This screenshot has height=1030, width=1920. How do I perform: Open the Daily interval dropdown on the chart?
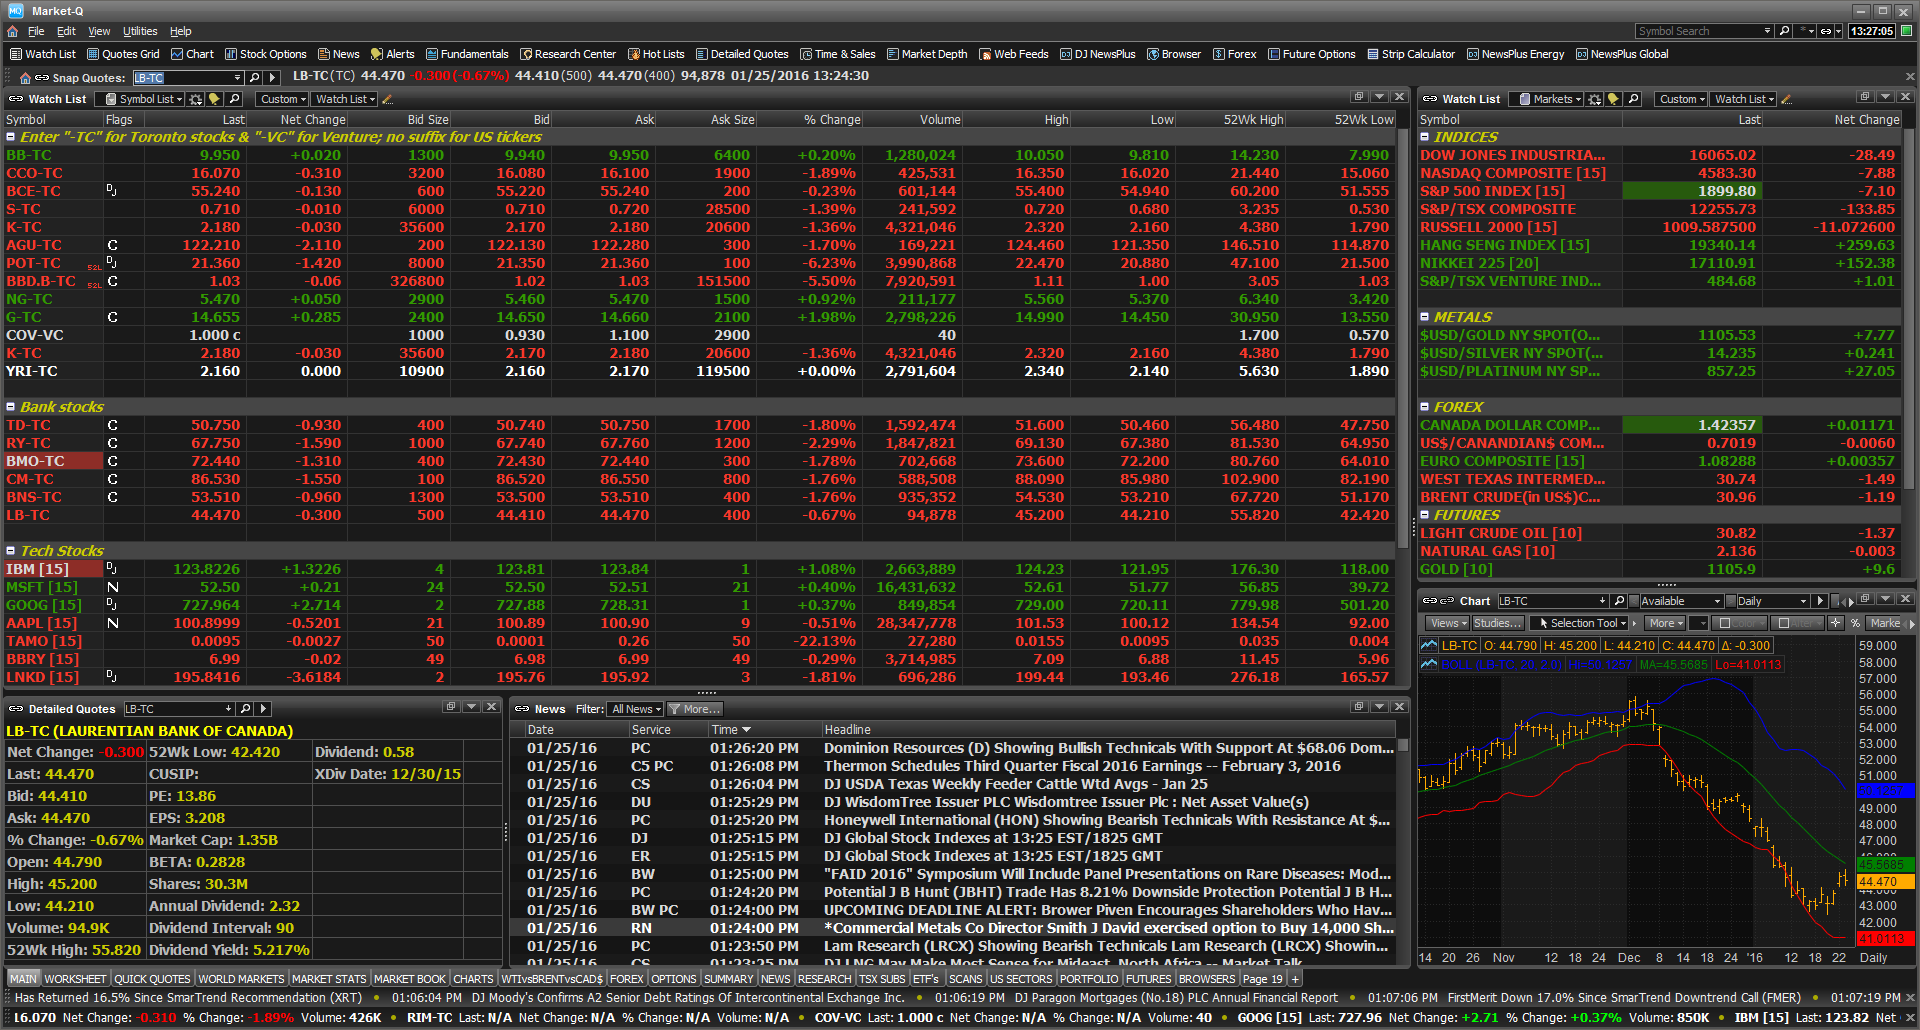point(1806,601)
